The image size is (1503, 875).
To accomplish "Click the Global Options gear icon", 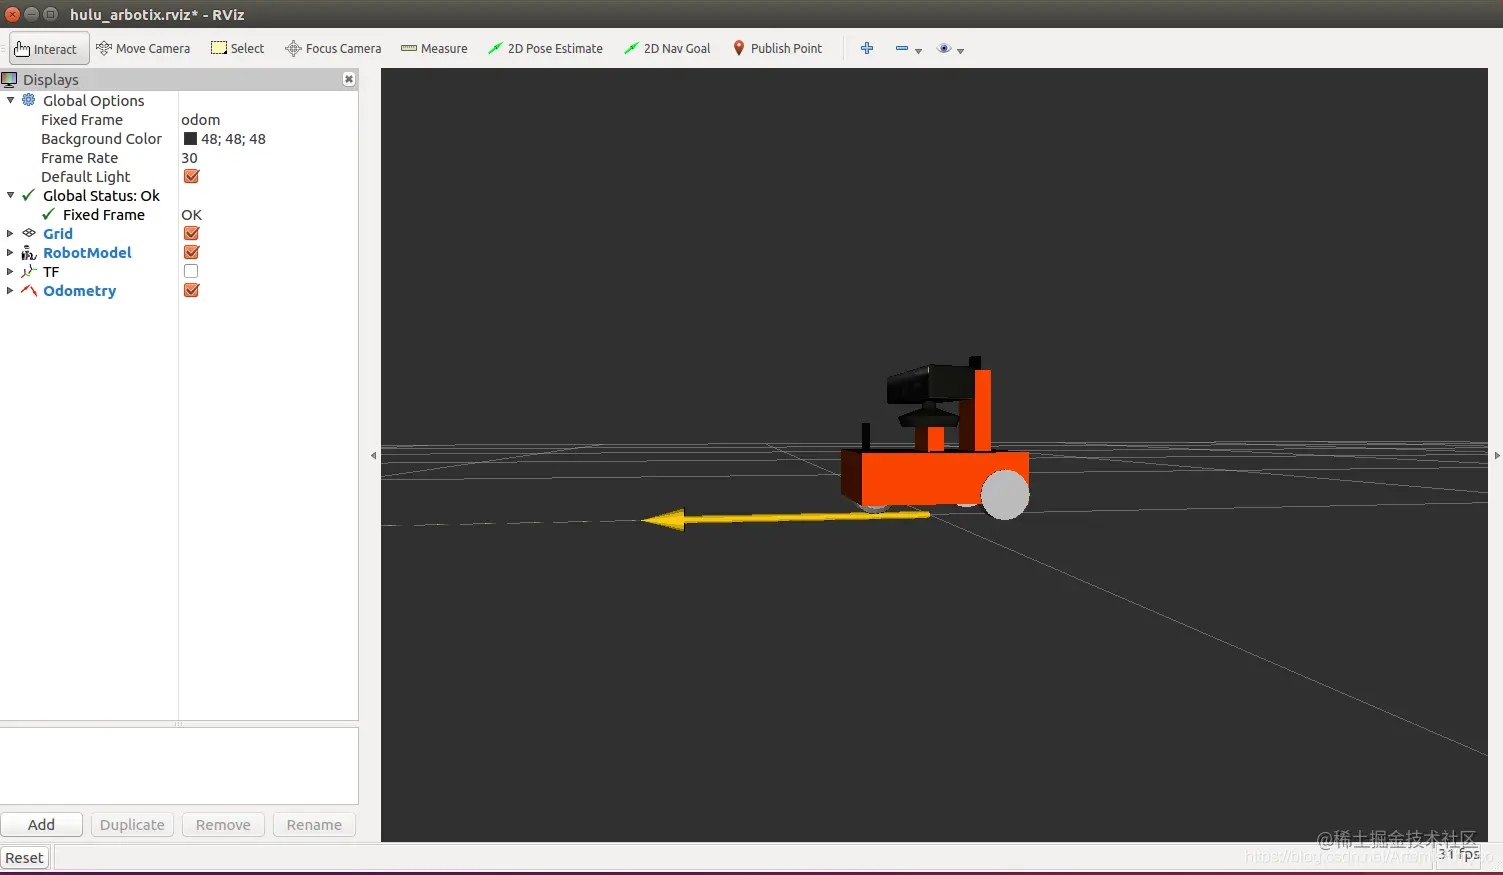I will pyautogui.click(x=29, y=100).
